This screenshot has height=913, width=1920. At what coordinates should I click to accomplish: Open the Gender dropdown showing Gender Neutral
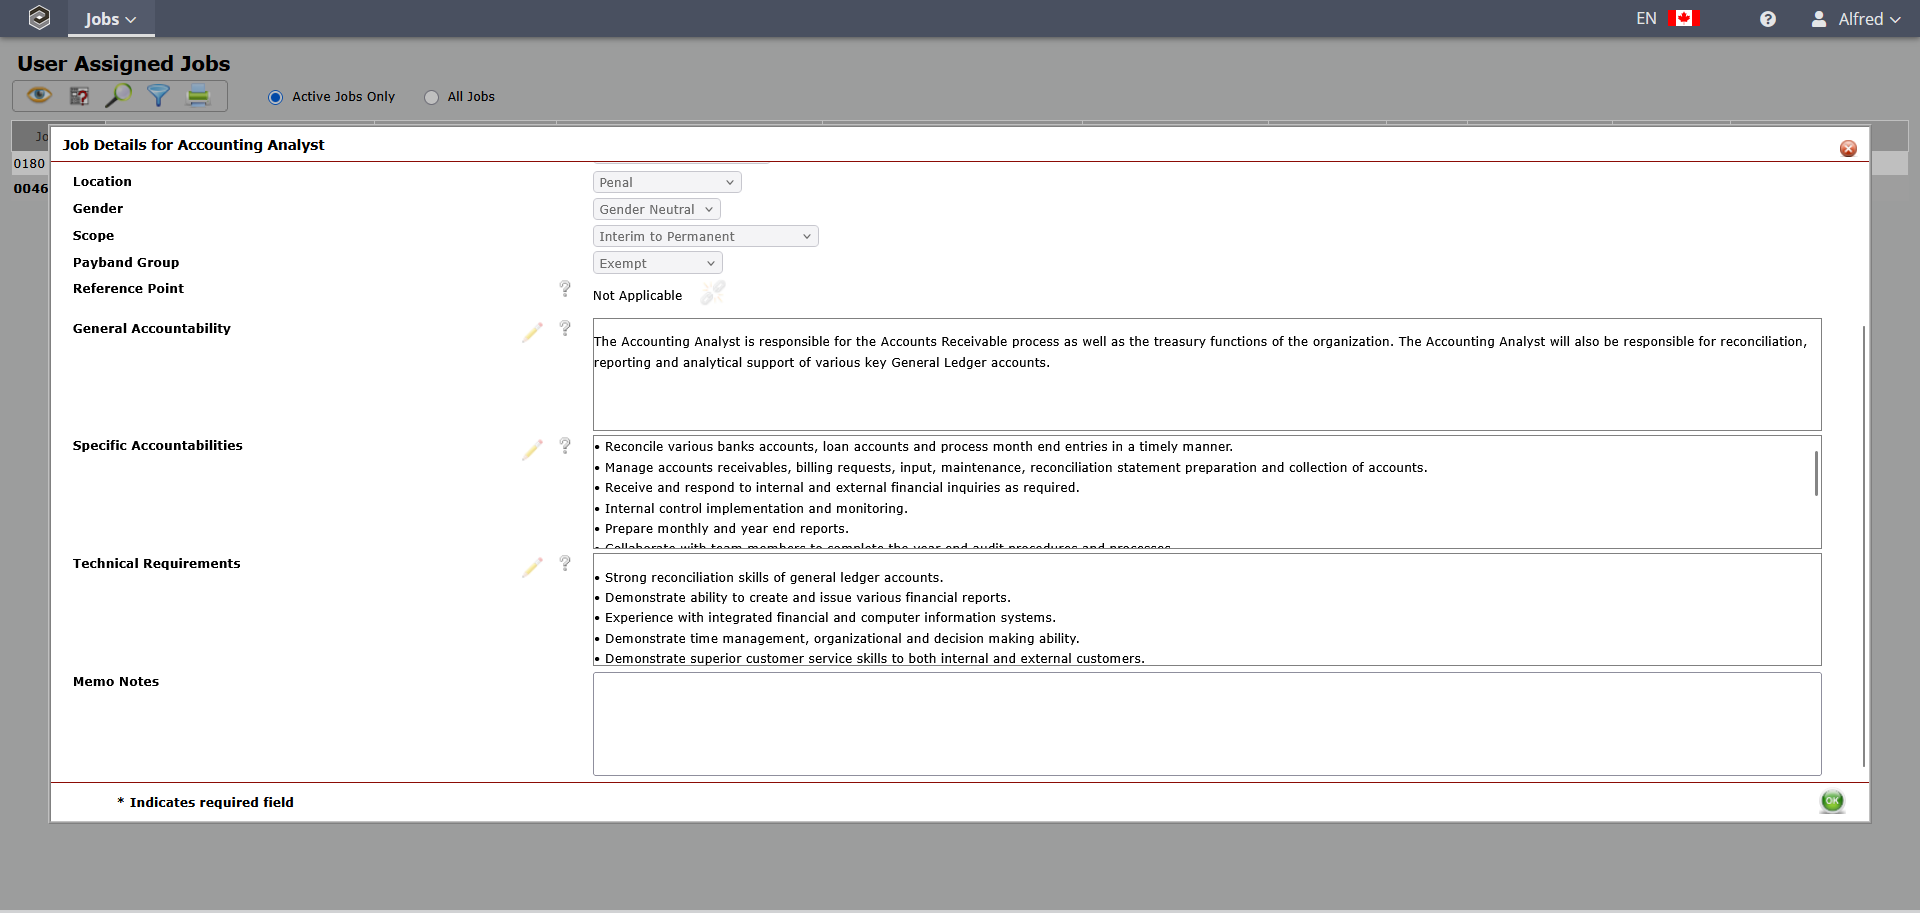[x=657, y=209]
